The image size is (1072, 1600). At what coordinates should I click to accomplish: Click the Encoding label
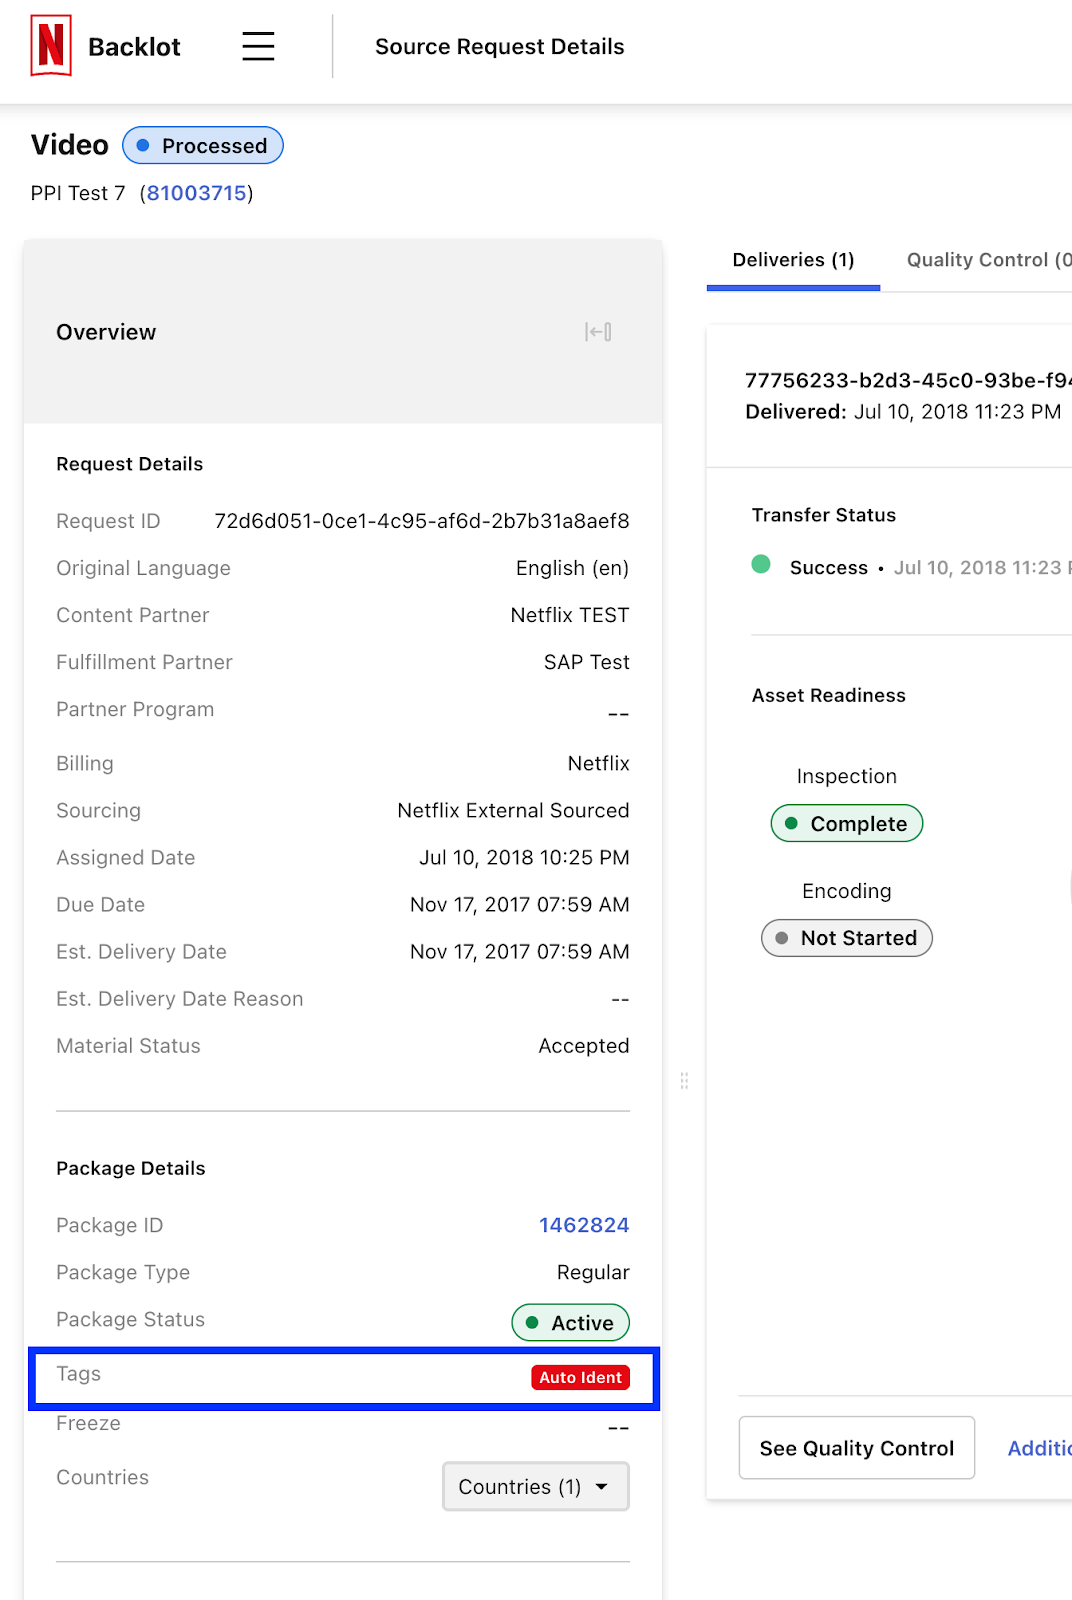tap(847, 891)
